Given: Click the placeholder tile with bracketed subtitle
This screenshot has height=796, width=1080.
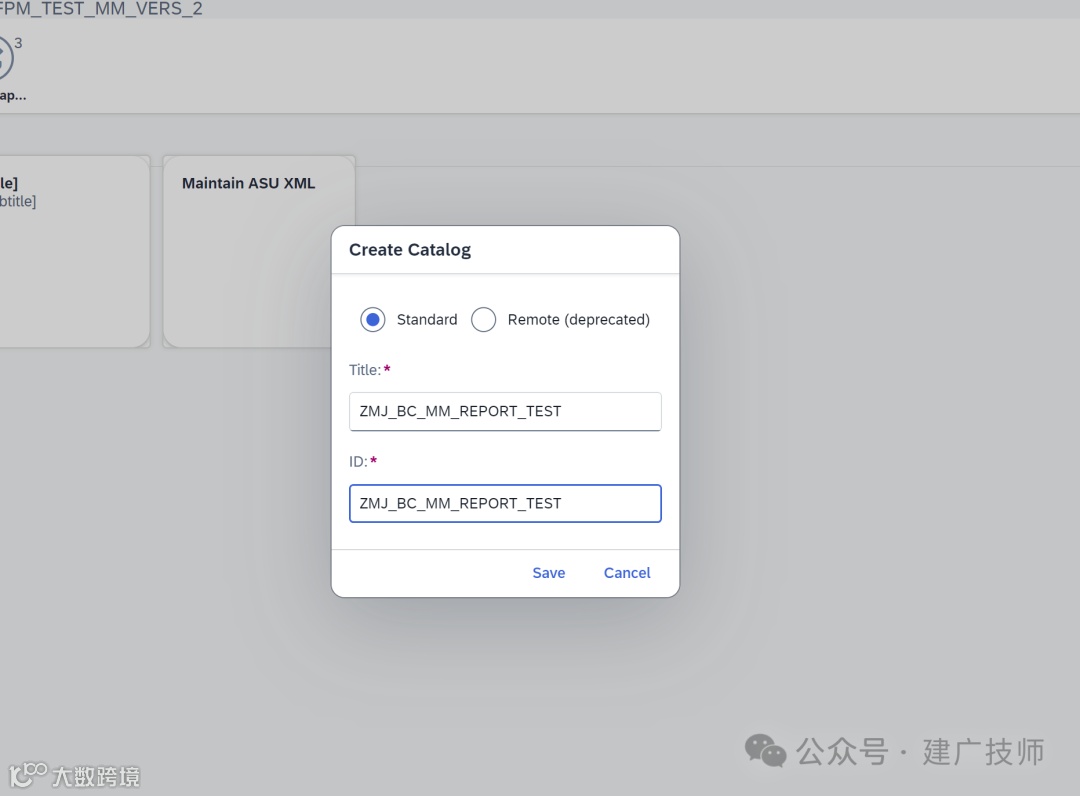Looking at the screenshot, I should (x=70, y=251).
